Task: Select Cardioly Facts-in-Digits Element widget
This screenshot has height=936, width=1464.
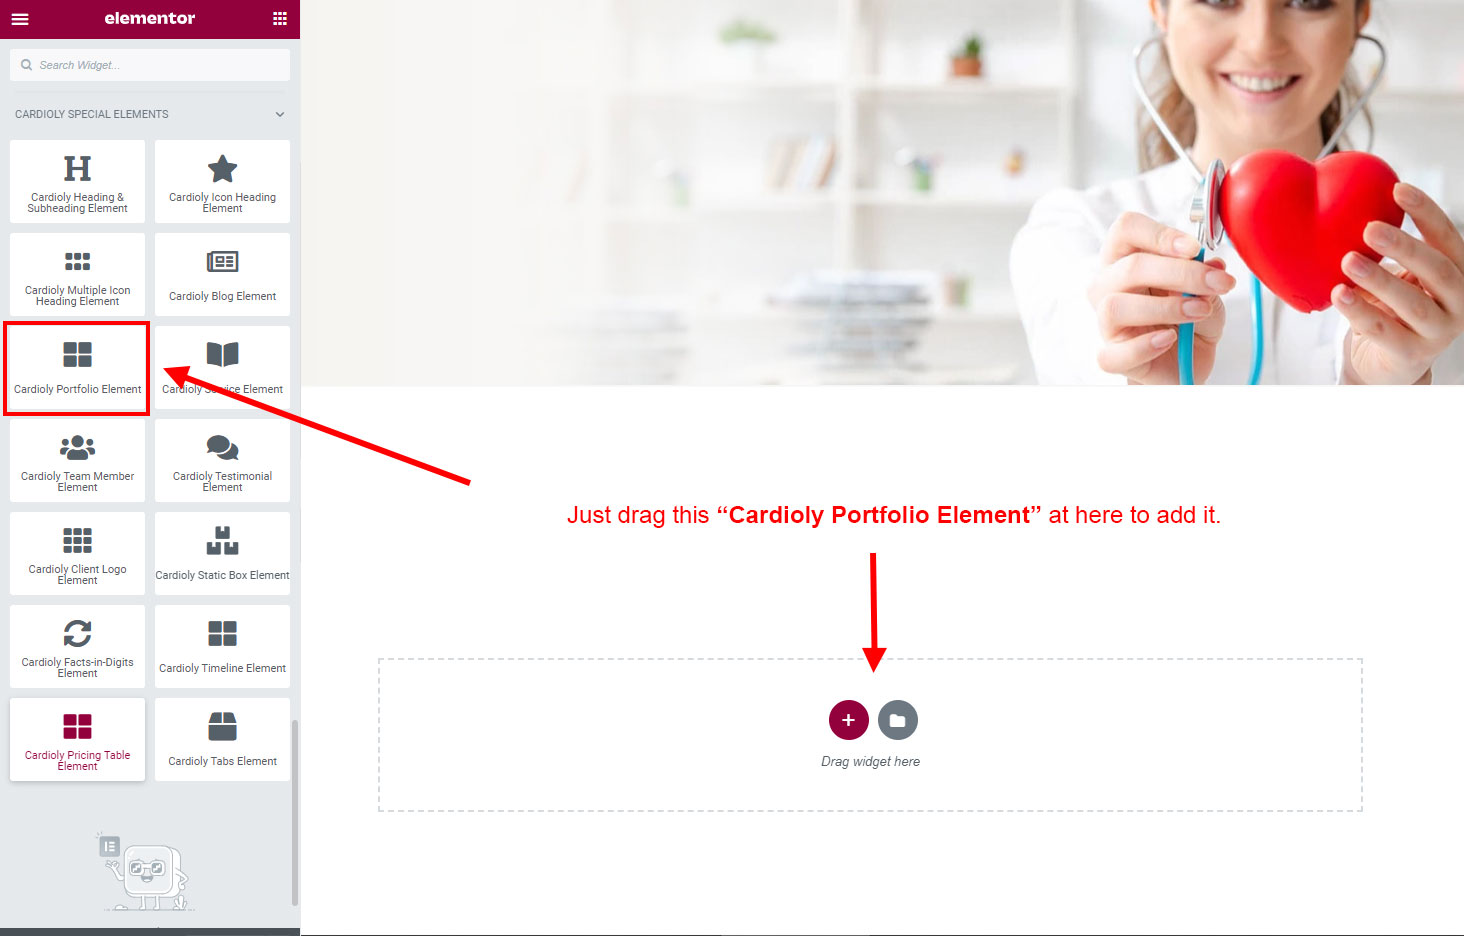Action: click(77, 646)
